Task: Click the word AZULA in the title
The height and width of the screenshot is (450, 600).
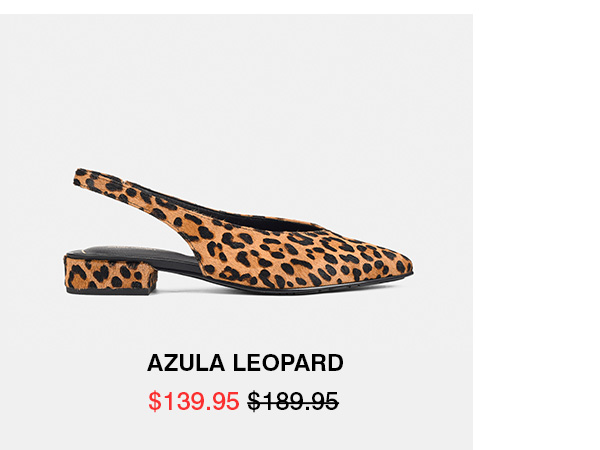Action: pyautogui.click(x=189, y=362)
